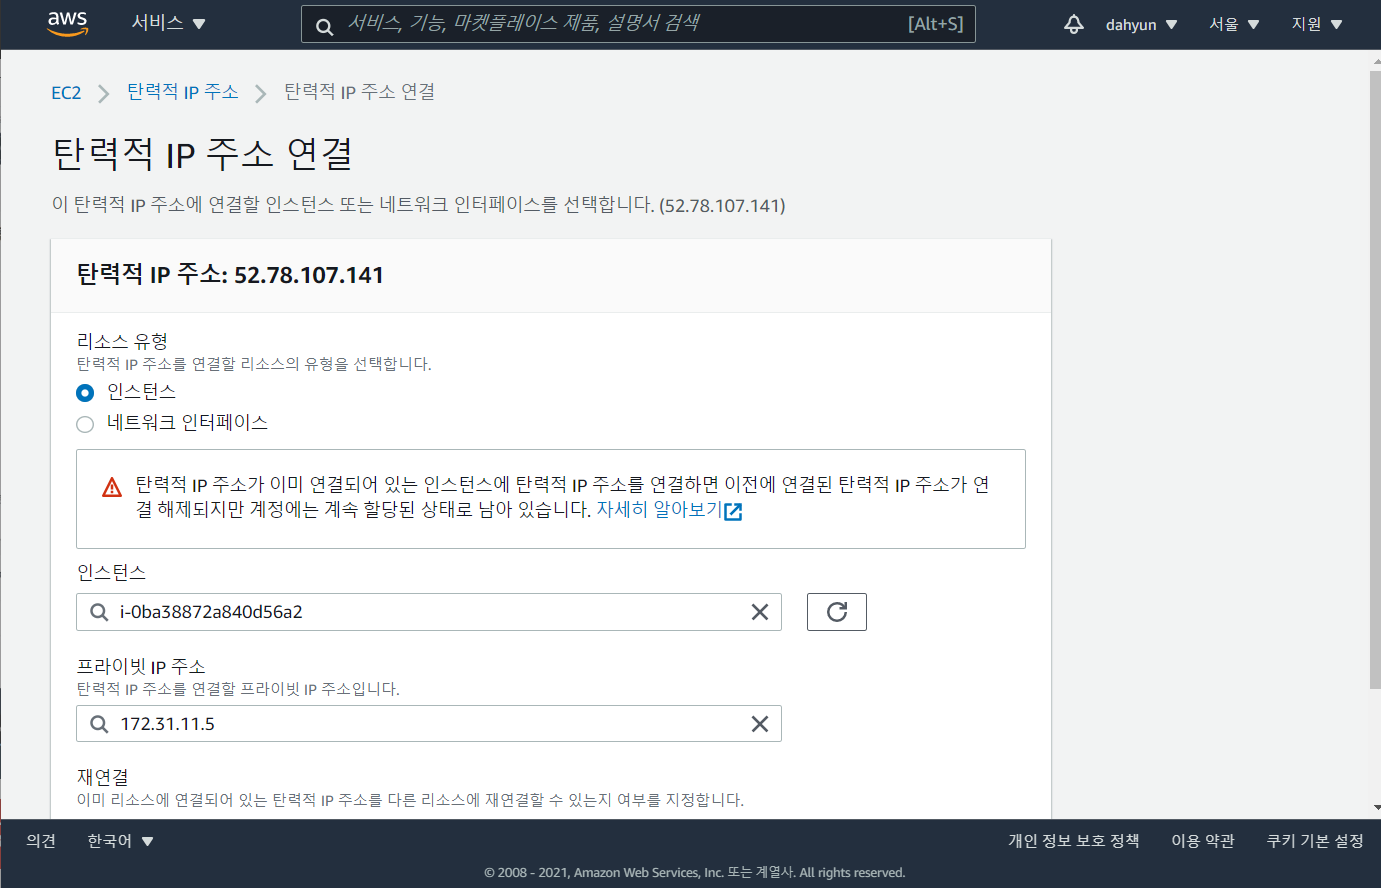Viewport: 1381px width, 888px height.
Task: Click the page vertical scrollbar
Action: coord(1375,380)
